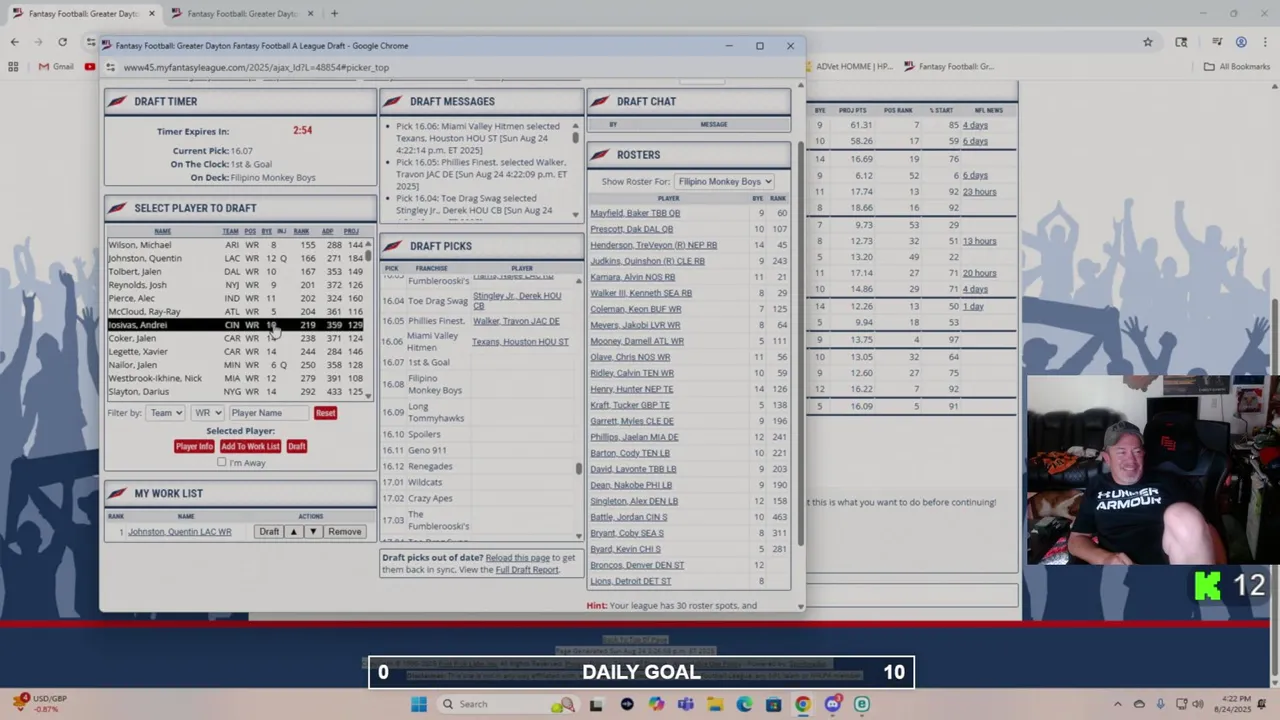Screen dimensions: 1280x720
Task: Select Reynolds, Josh in player list
Action: coord(236,285)
